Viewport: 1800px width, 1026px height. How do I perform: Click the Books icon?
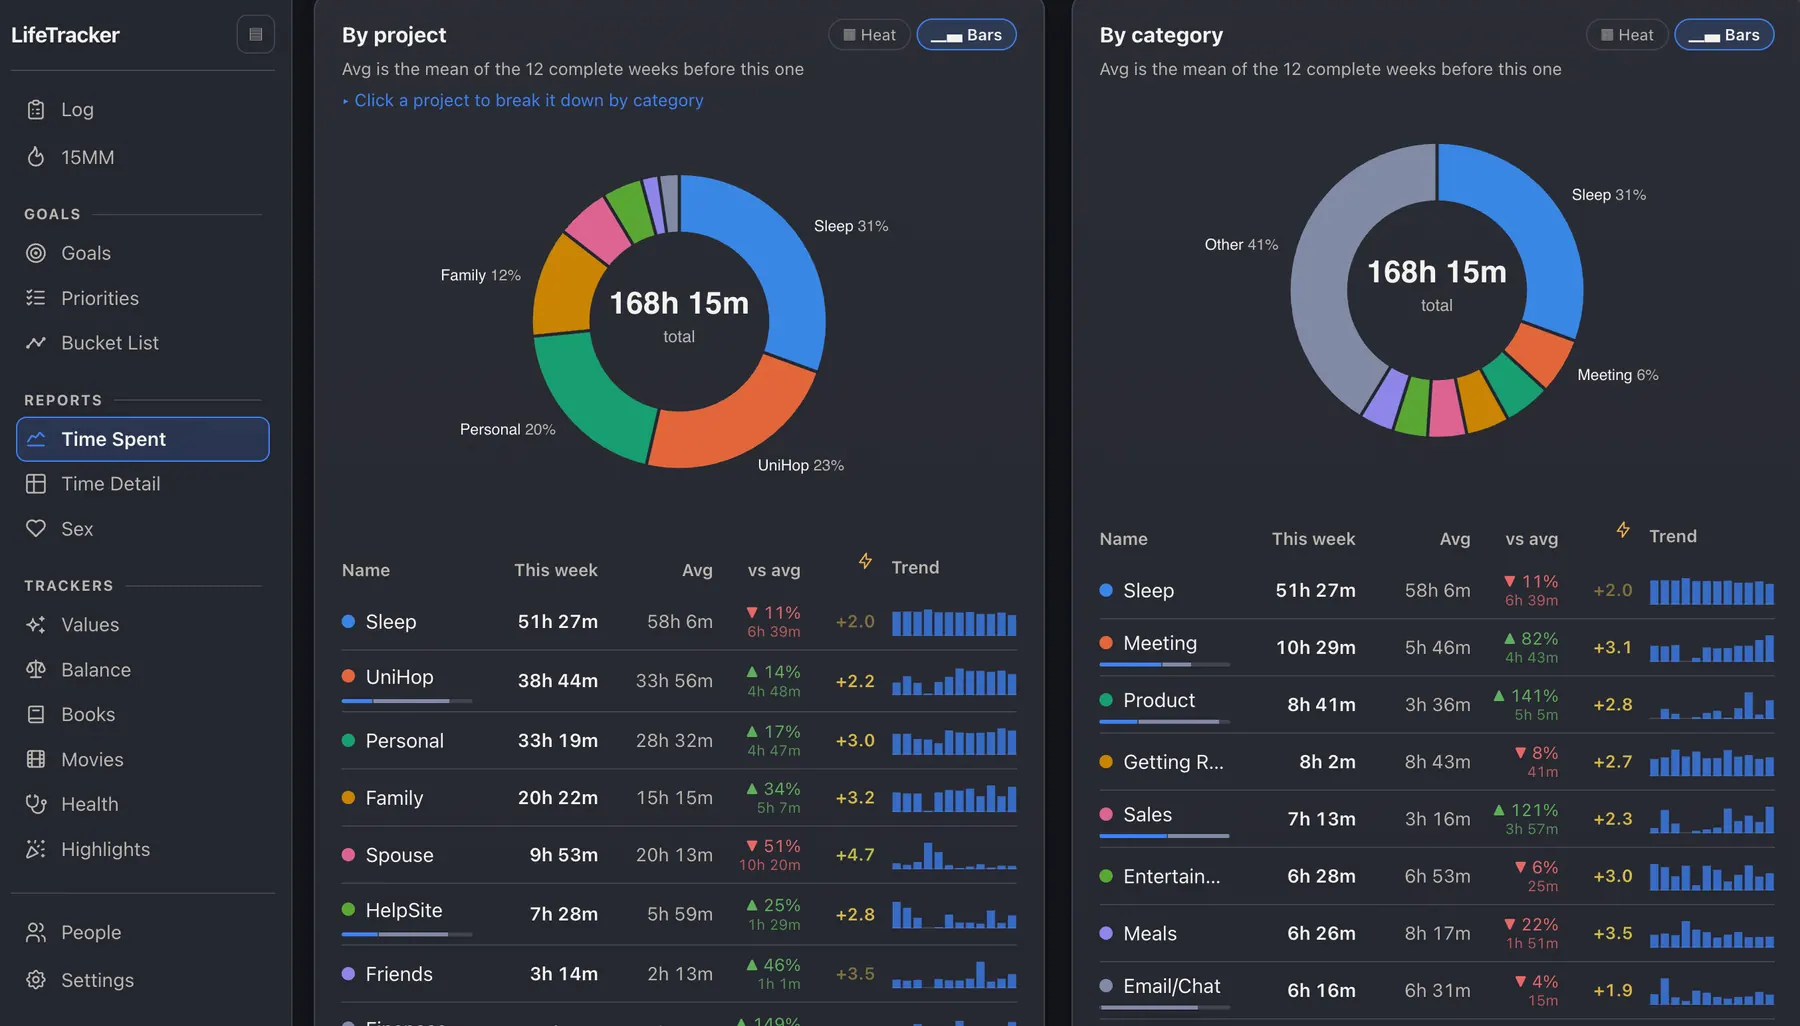point(36,715)
